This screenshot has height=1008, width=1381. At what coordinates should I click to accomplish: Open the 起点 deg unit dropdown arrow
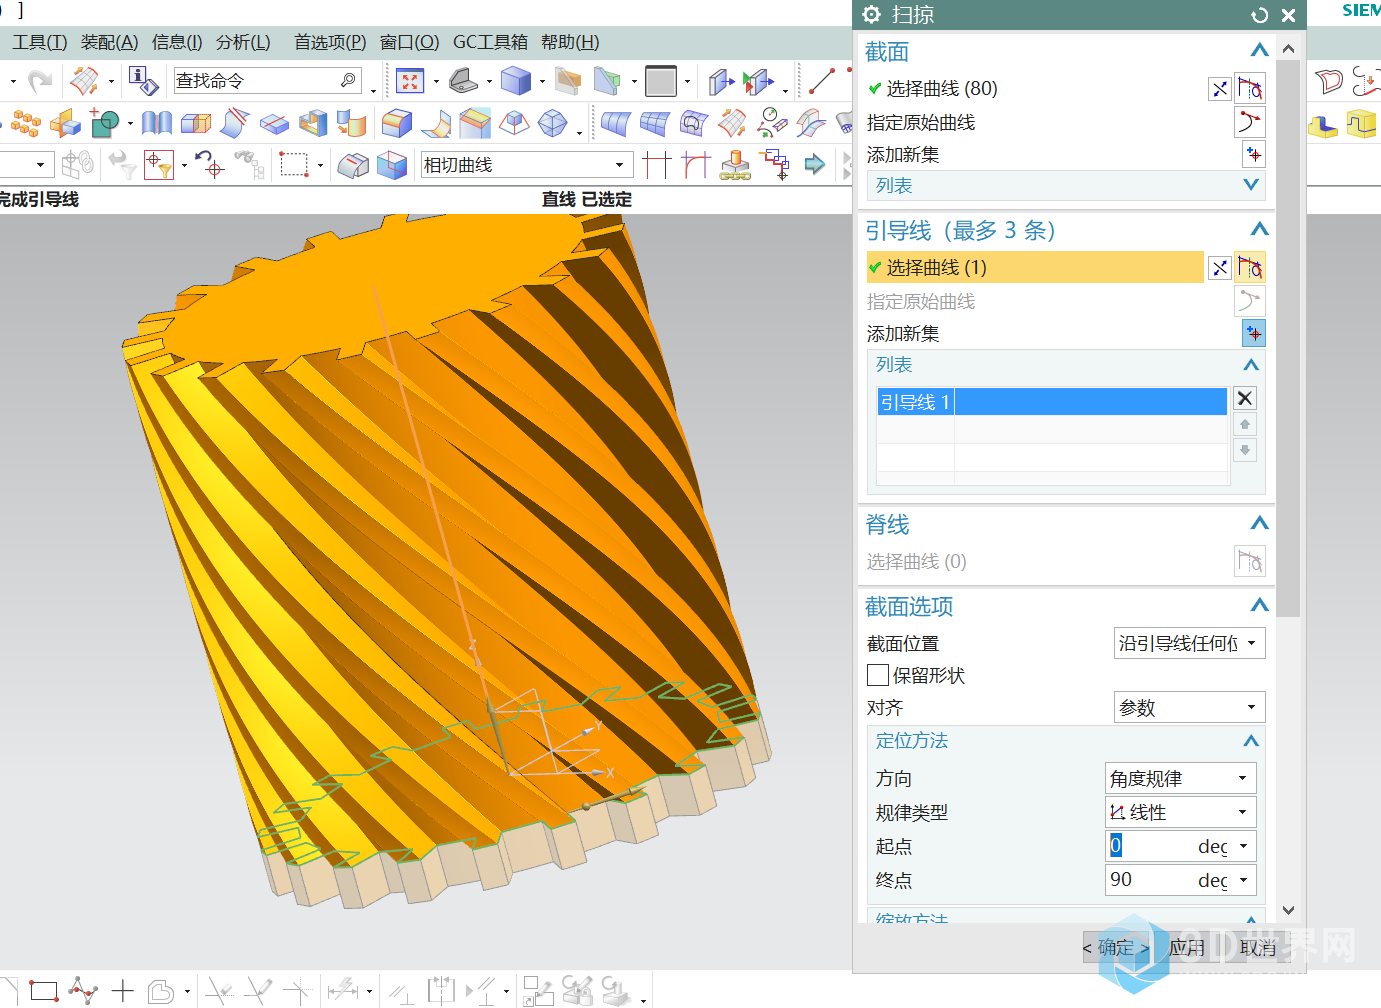(x=1244, y=846)
